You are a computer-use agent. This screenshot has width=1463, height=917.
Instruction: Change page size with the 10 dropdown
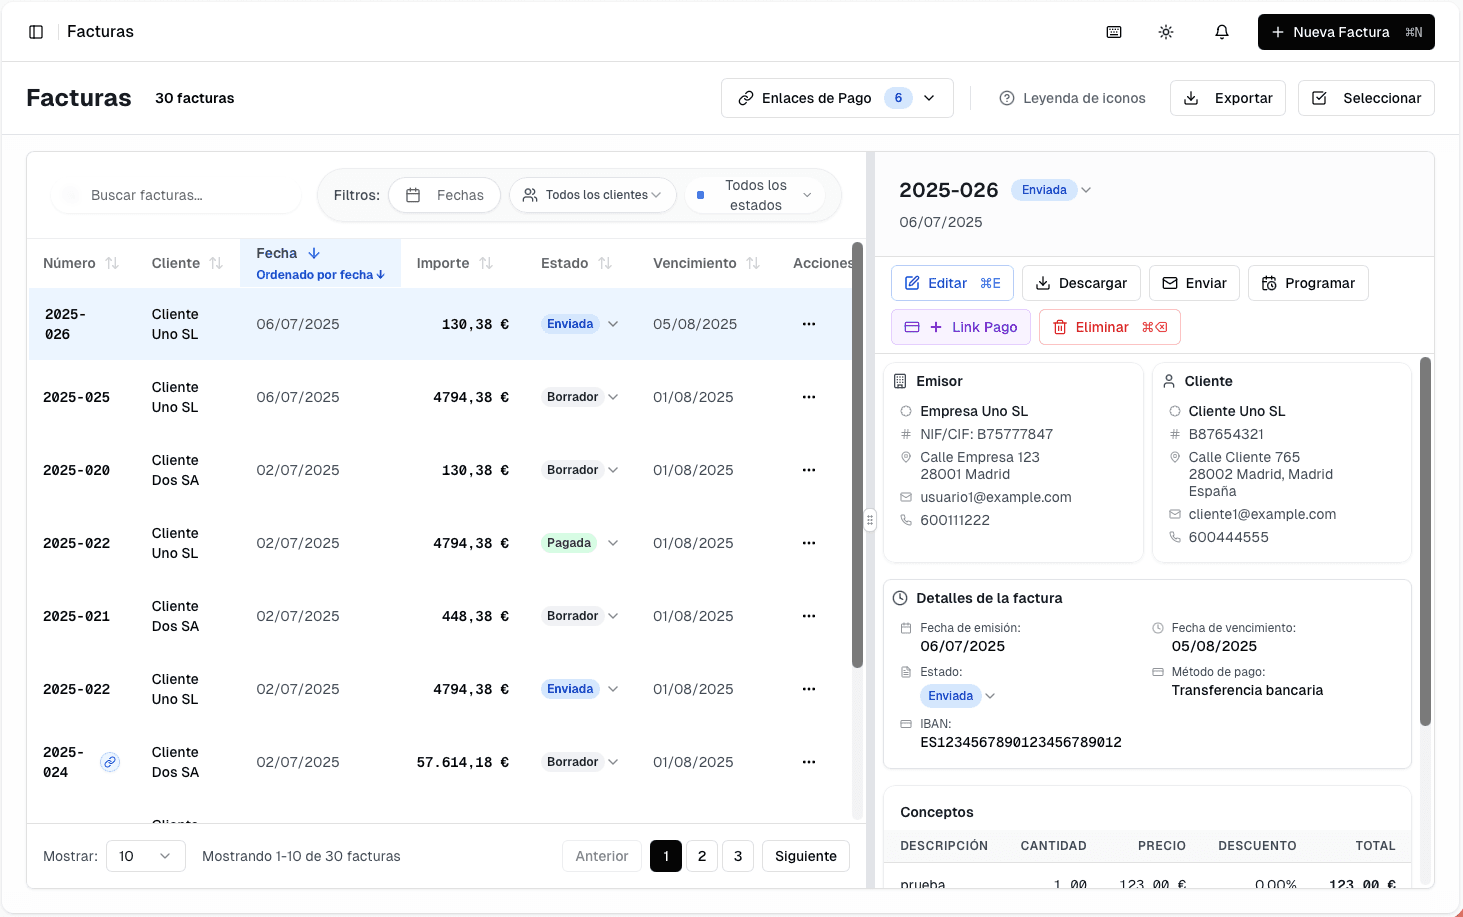tap(145, 856)
